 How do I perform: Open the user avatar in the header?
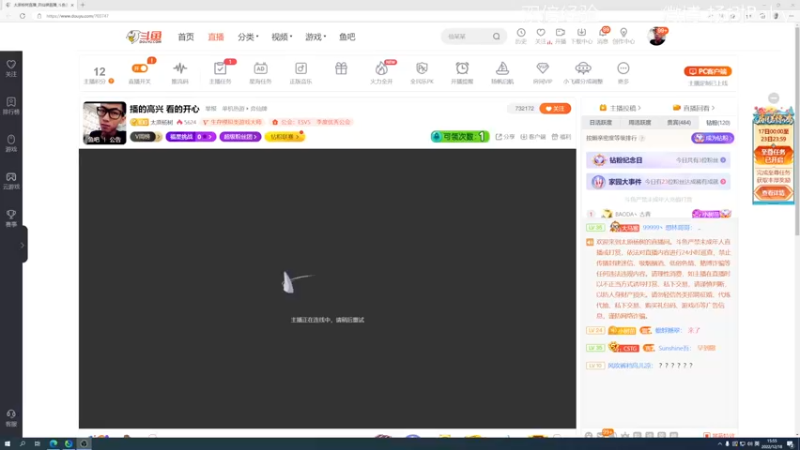[x=656, y=37]
